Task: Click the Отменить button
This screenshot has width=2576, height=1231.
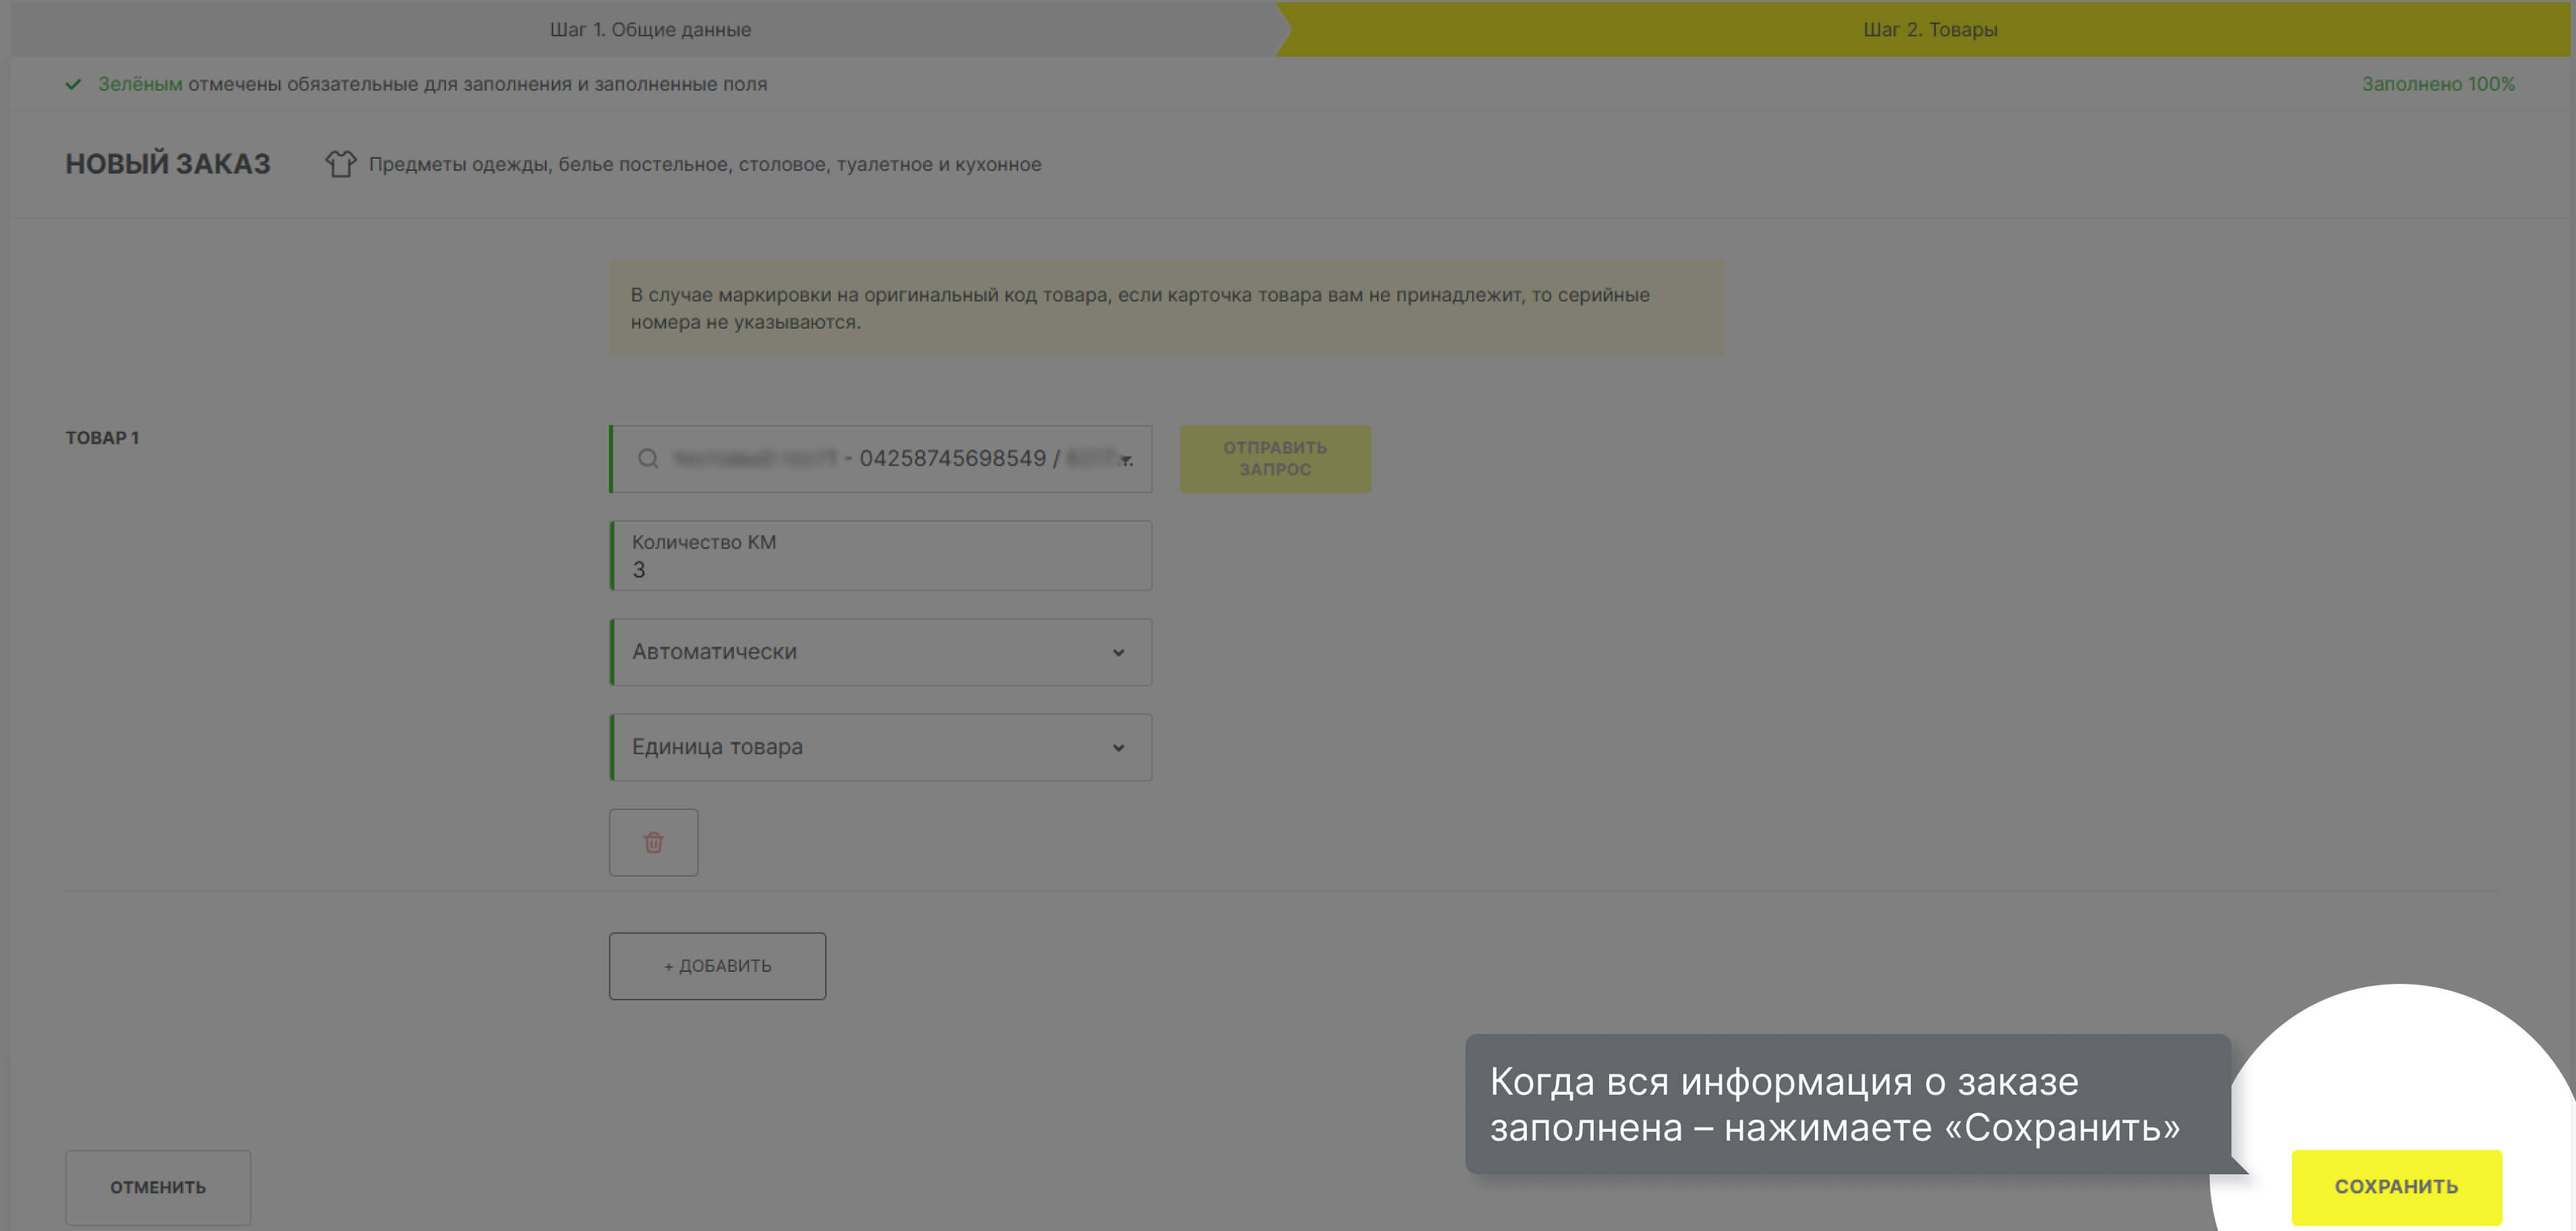Action: 158,1187
